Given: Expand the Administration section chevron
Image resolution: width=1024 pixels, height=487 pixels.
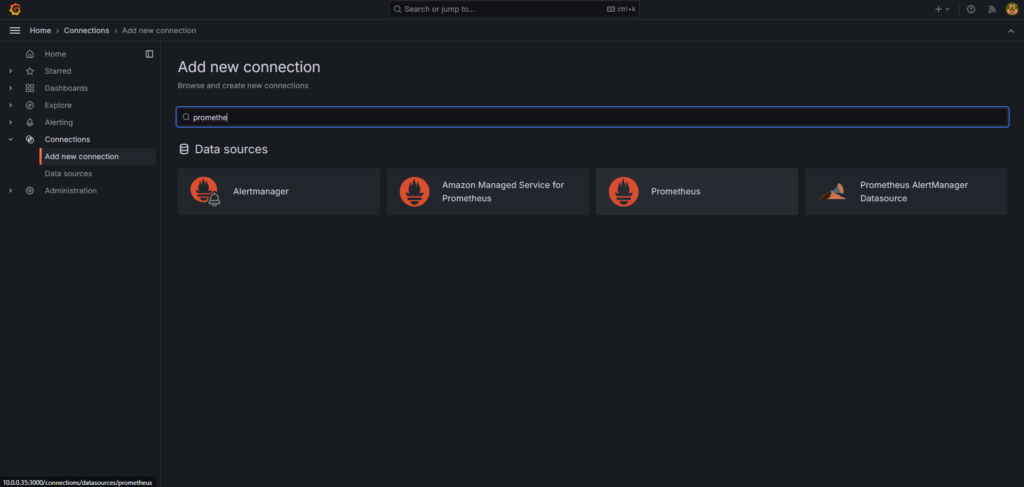Looking at the screenshot, I should pyautogui.click(x=10, y=191).
